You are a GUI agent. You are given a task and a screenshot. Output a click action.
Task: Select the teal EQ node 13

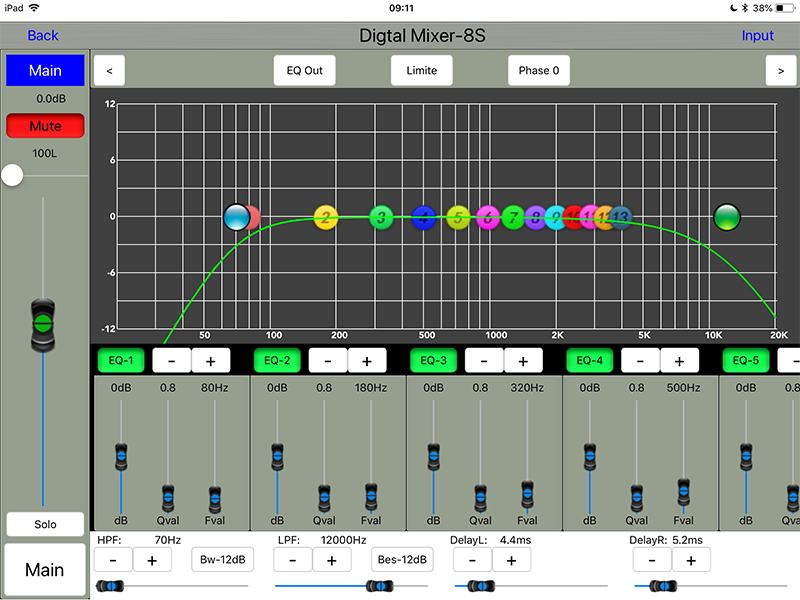[621, 216]
